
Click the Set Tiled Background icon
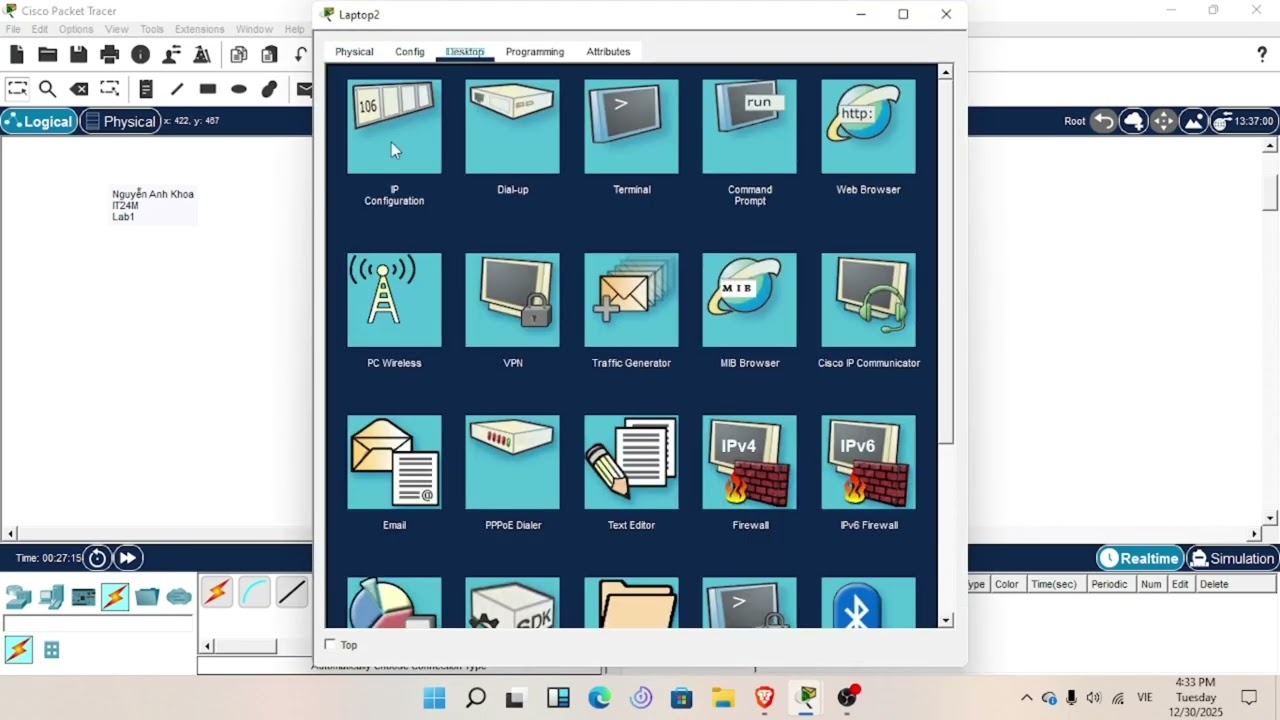tap(1194, 121)
